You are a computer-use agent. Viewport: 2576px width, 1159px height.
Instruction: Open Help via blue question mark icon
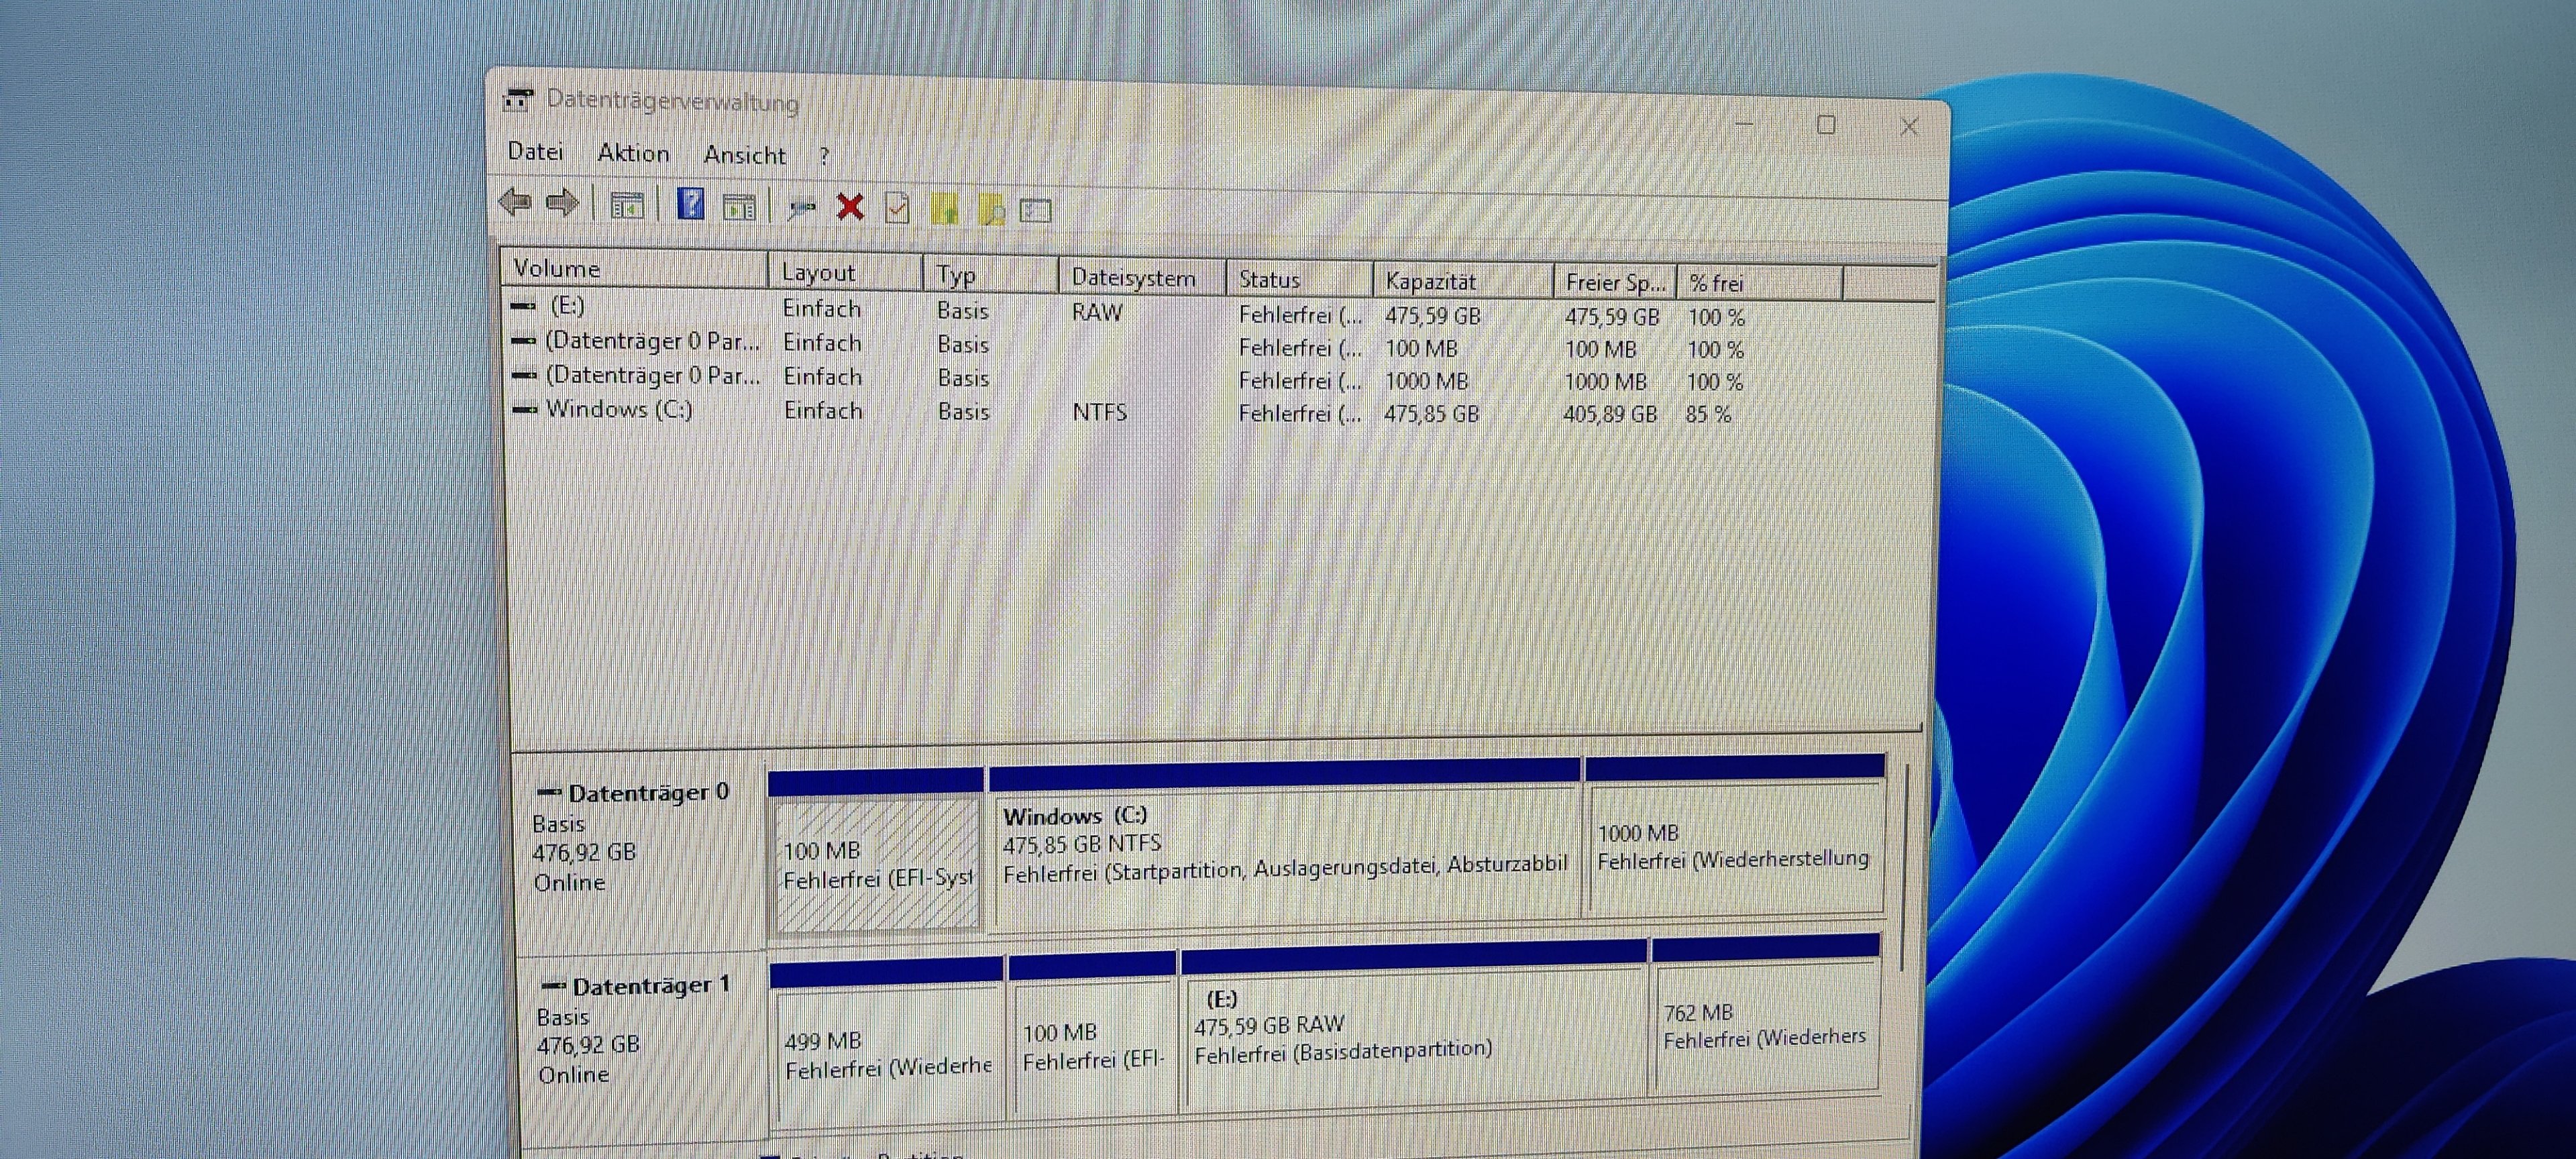[691, 205]
